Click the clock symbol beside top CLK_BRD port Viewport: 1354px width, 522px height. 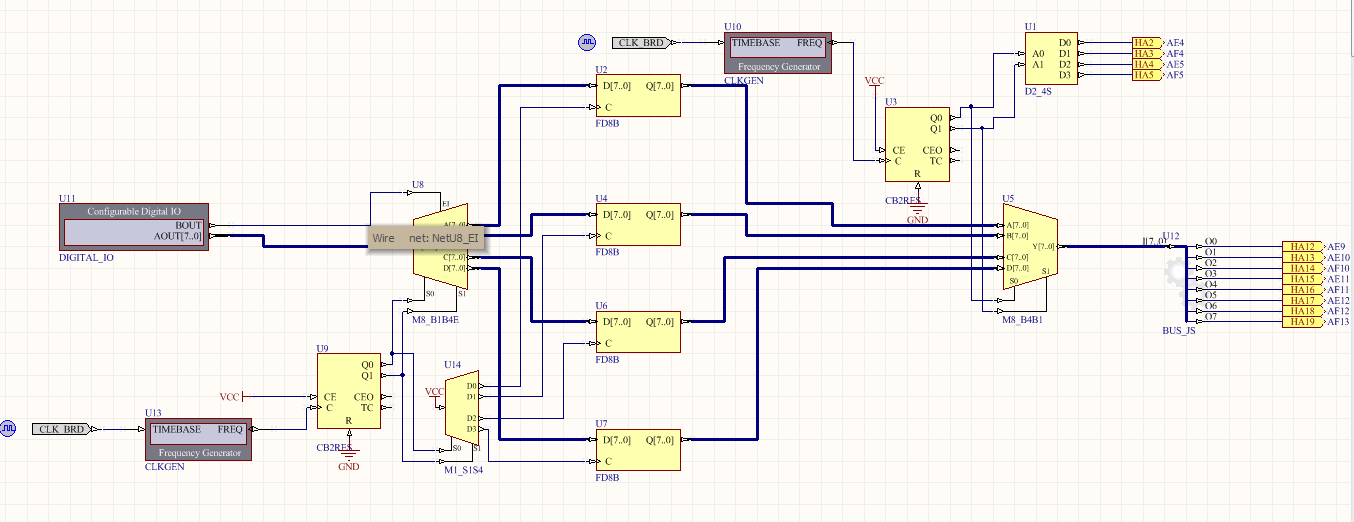click(586, 42)
